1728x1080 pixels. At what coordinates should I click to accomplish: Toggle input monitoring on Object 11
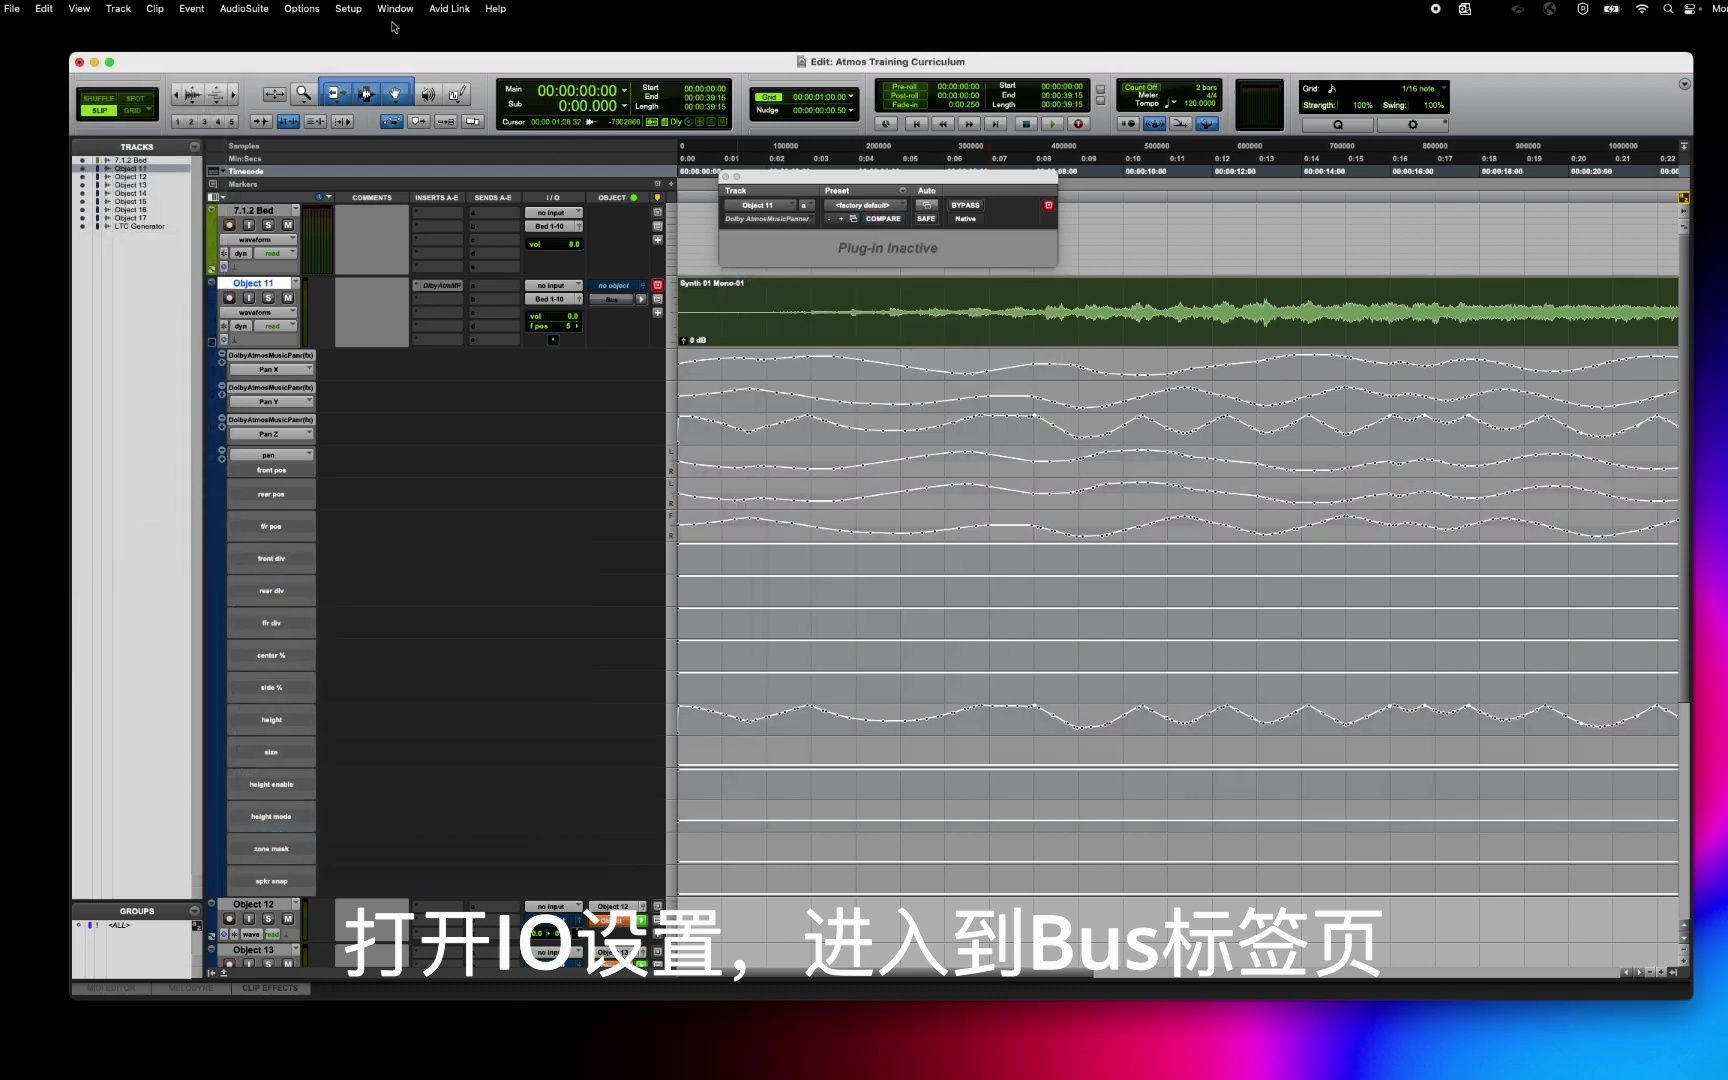pyautogui.click(x=249, y=298)
